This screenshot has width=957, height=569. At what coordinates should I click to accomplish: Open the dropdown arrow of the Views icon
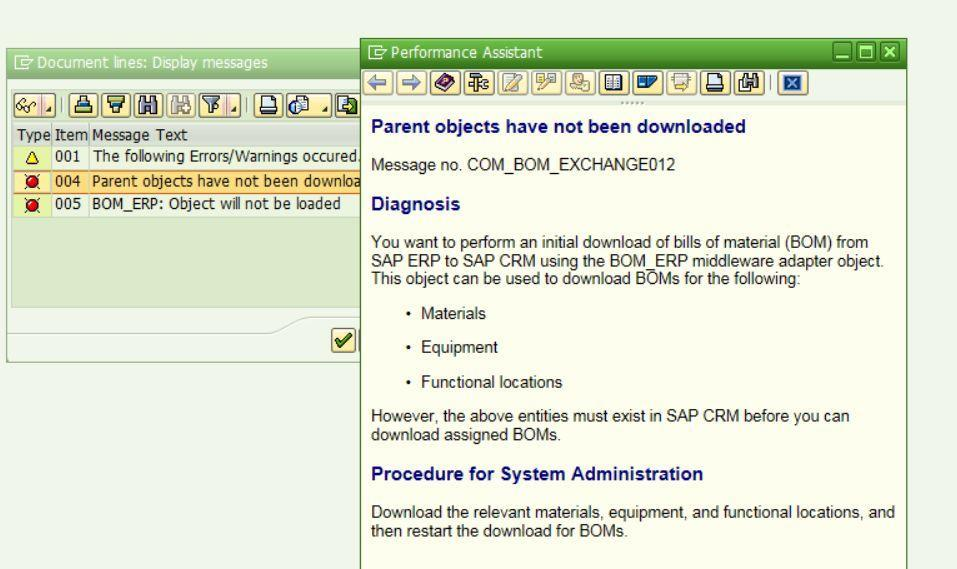click(325, 106)
